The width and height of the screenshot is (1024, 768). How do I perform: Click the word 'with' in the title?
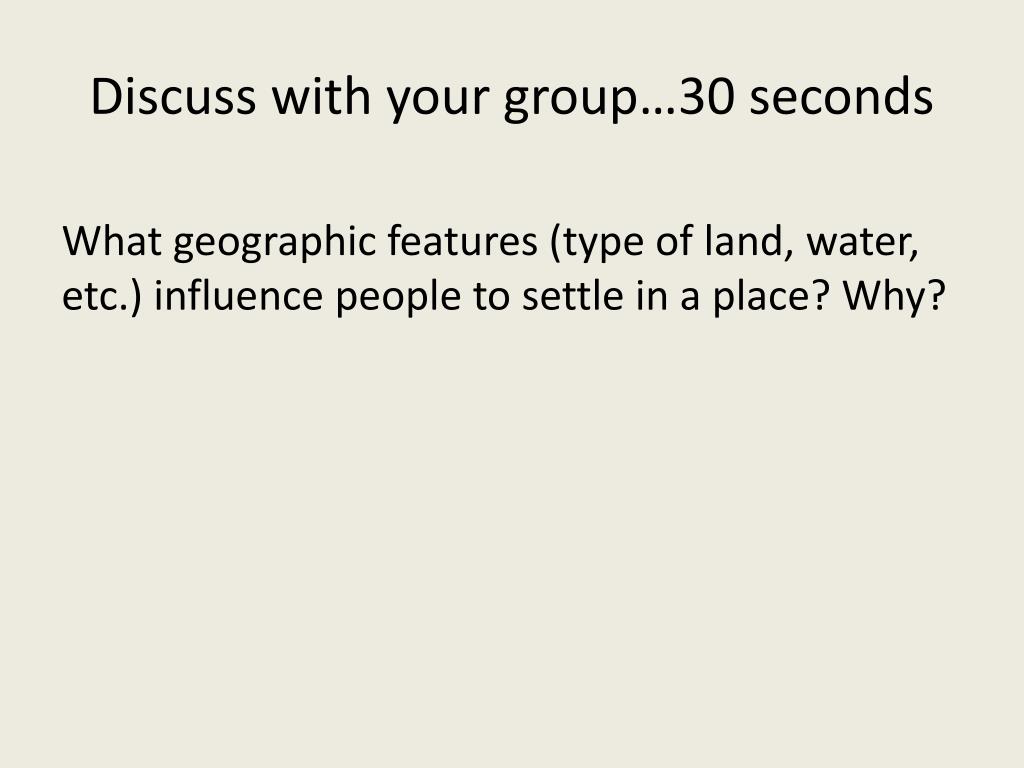[x=321, y=96]
